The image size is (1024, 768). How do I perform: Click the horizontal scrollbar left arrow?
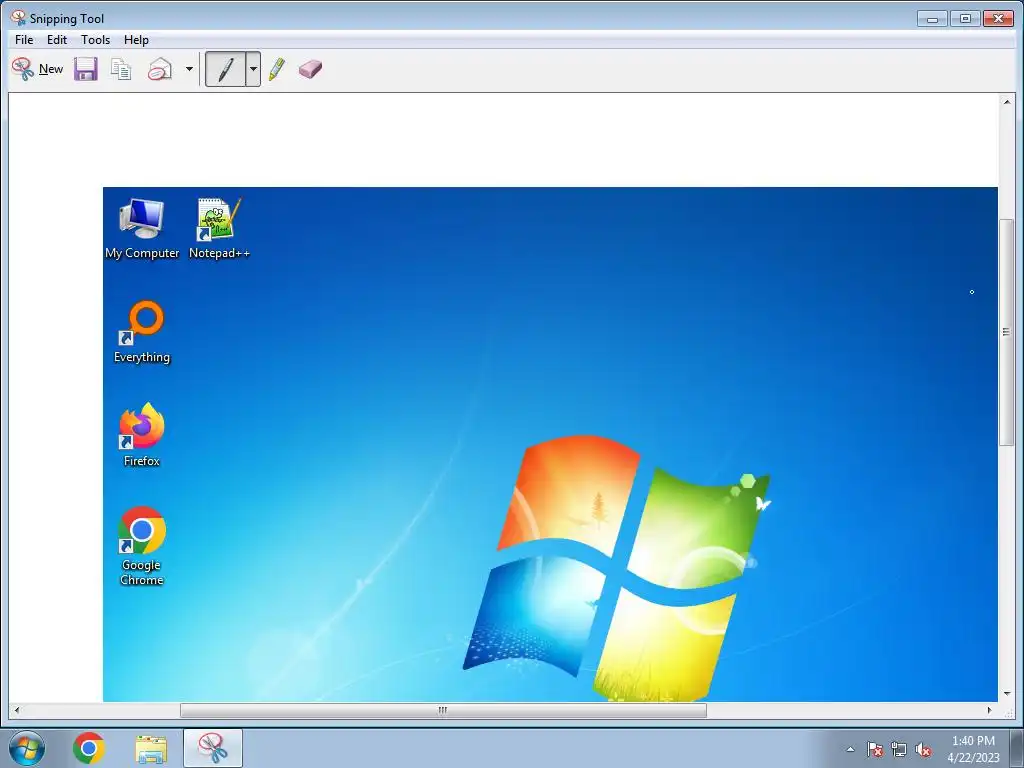coord(16,710)
